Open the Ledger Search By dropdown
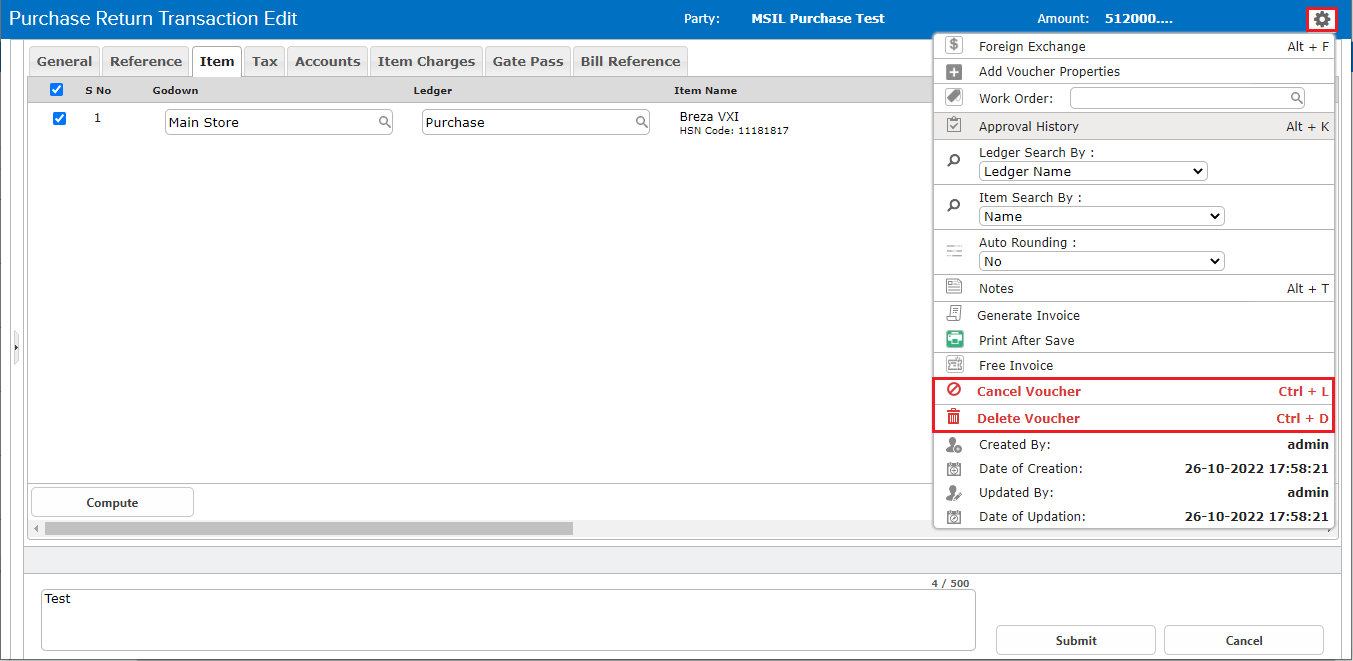 [1093, 171]
